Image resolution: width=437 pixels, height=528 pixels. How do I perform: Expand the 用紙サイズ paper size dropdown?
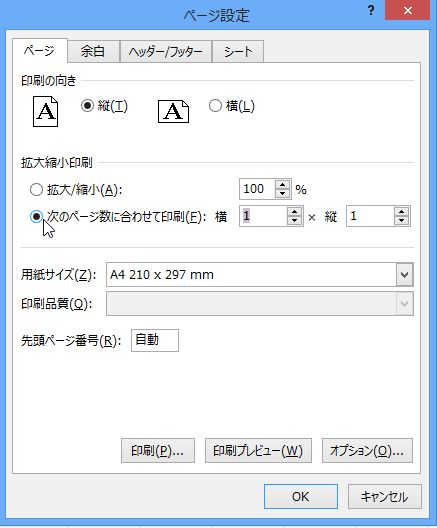tap(405, 275)
